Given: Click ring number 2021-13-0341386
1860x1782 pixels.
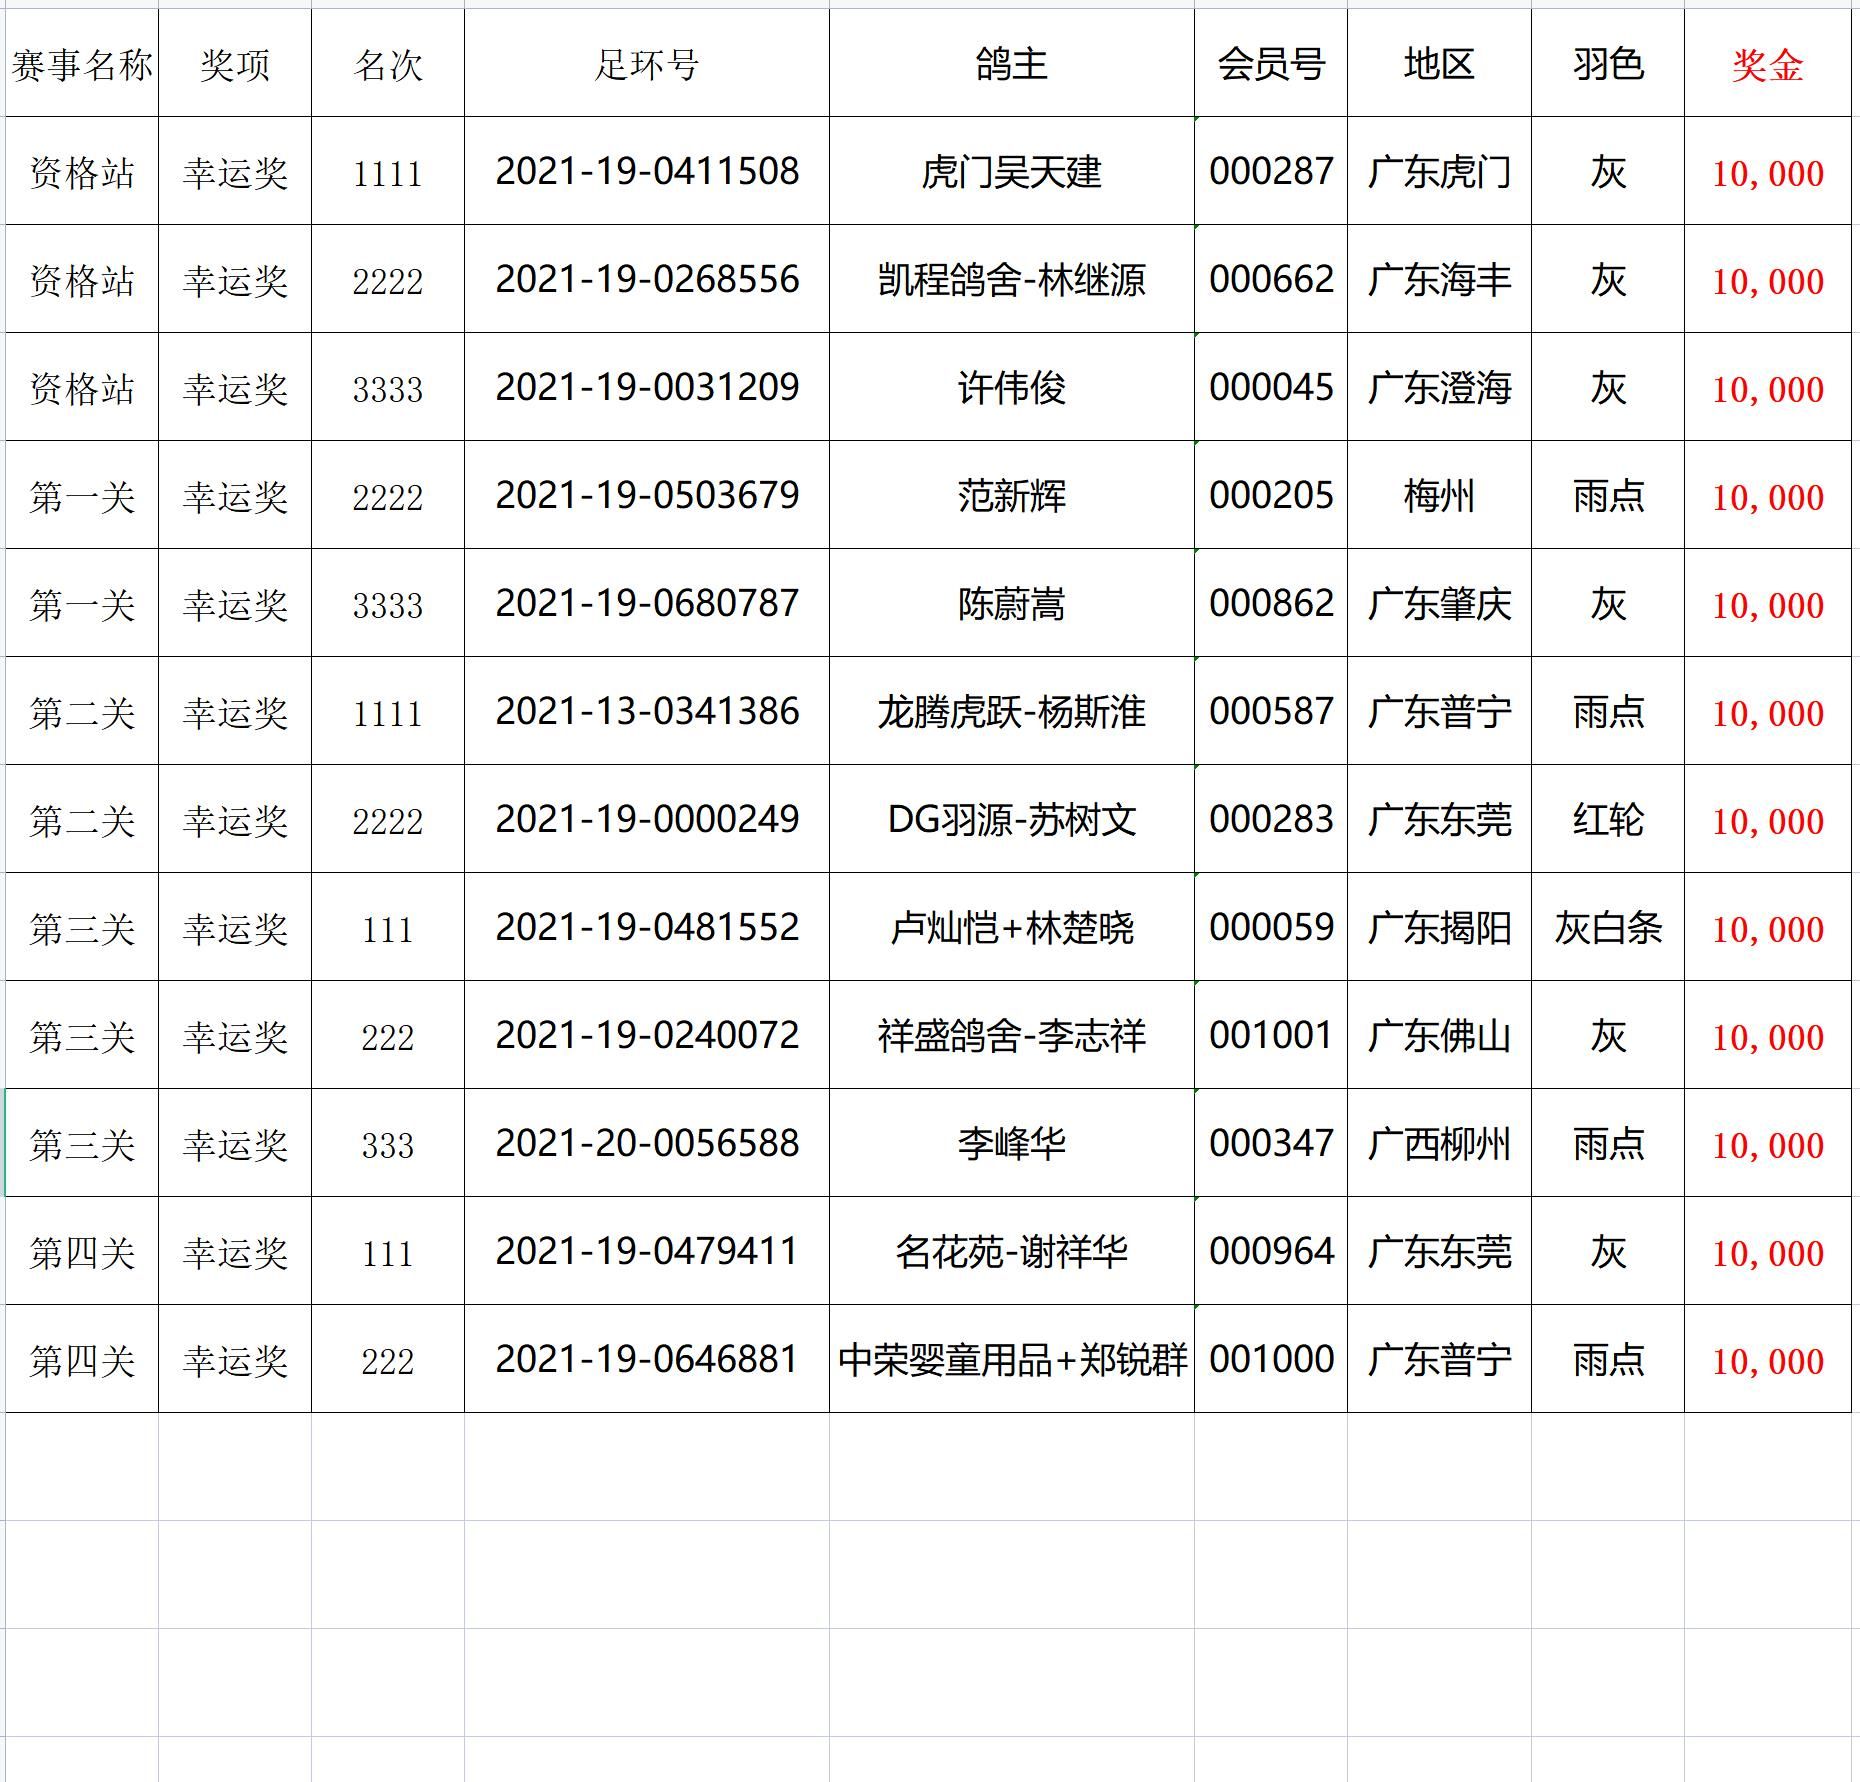Looking at the screenshot, I should point(647,711).
